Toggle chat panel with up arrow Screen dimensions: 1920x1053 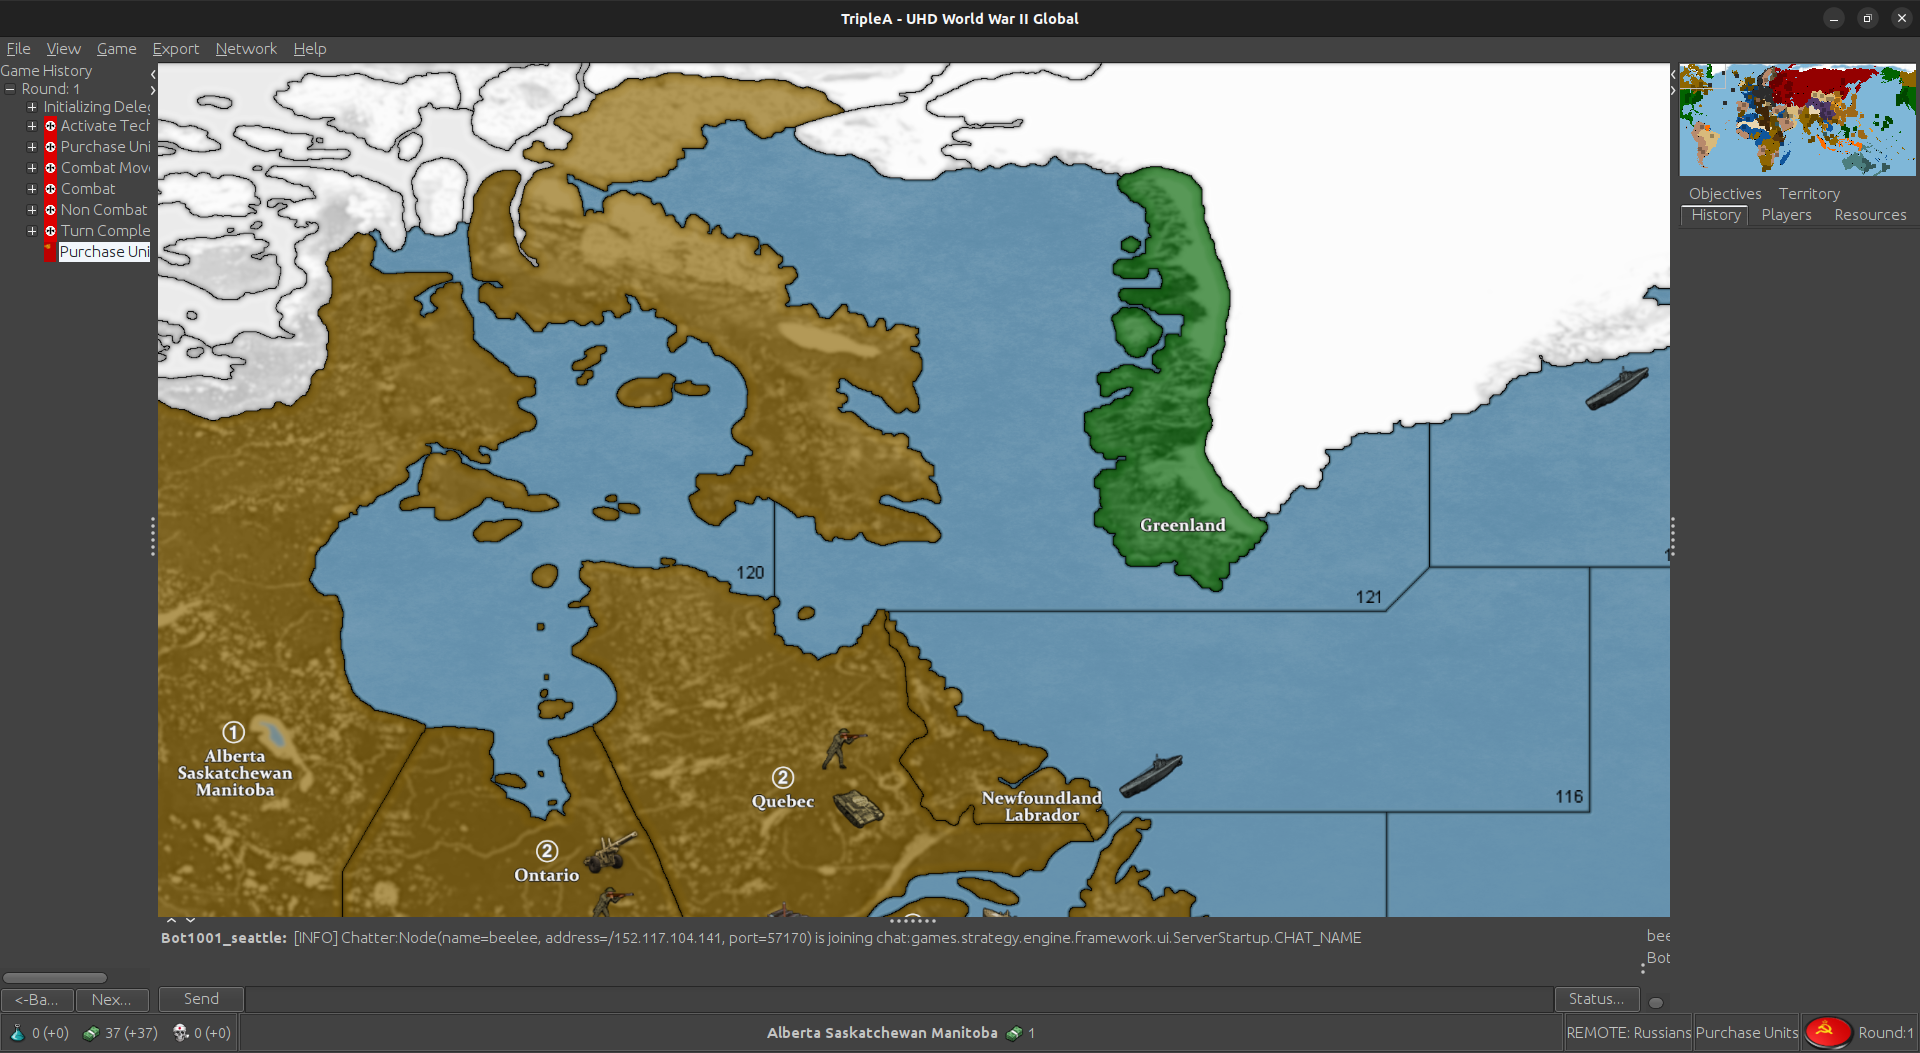(x=171, y=920)
